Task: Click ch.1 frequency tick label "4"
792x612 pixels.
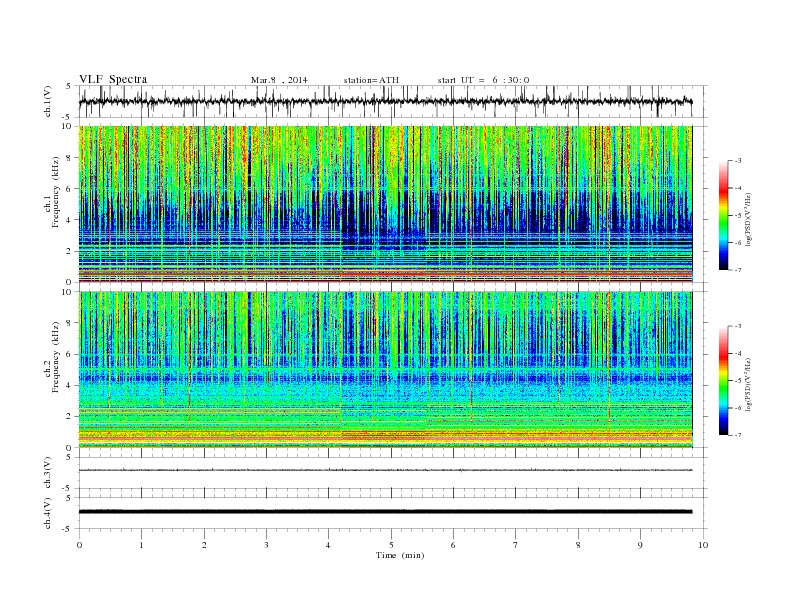Action: (x=70, y=220)
